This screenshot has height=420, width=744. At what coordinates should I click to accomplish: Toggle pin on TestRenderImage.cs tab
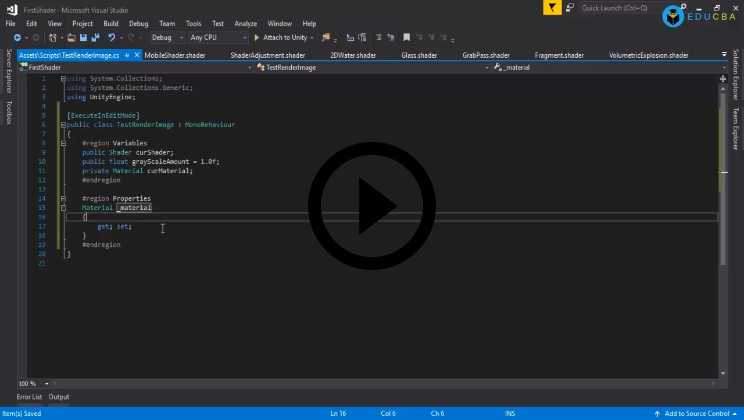[127, 55]
